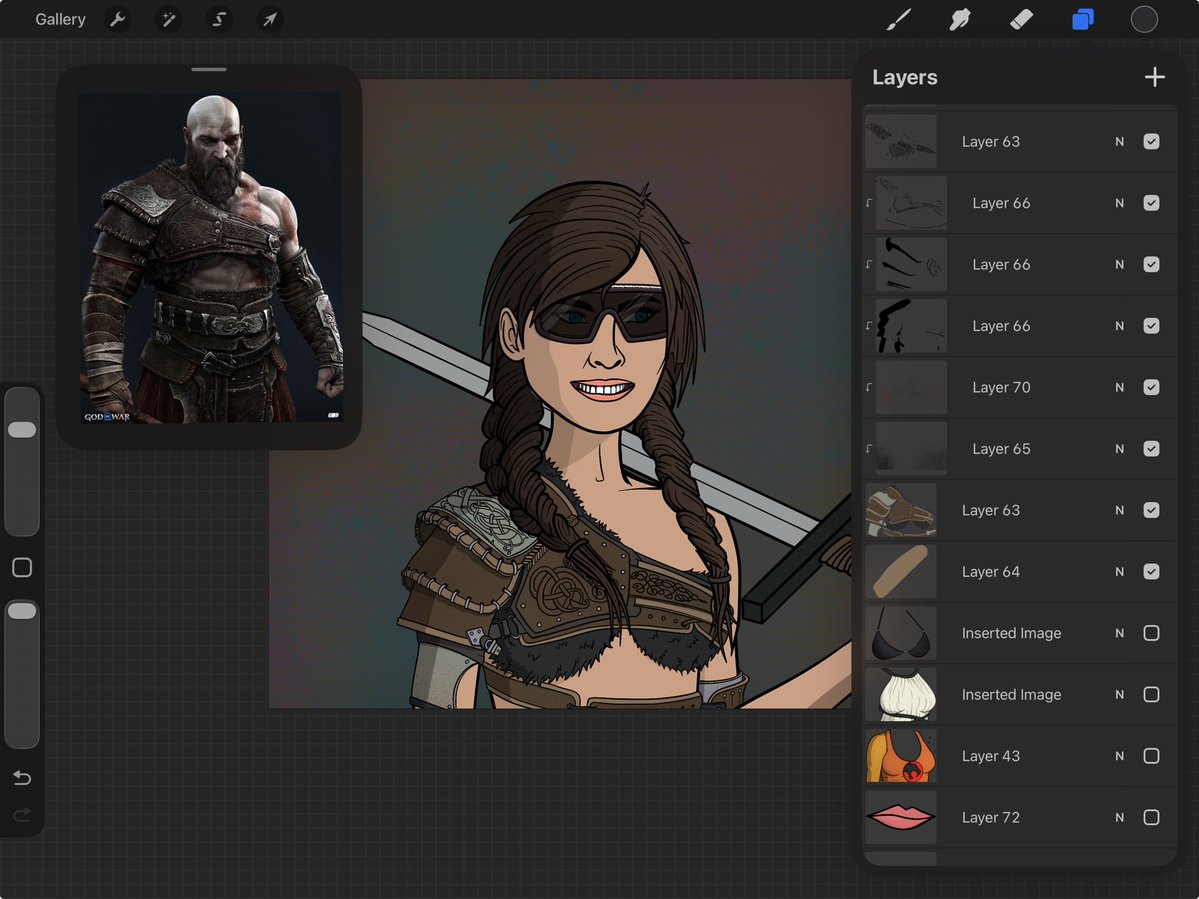This screenshot has height=899, width=1199.
Task: Hide Layer 64
Action: tap(1151, 572)
